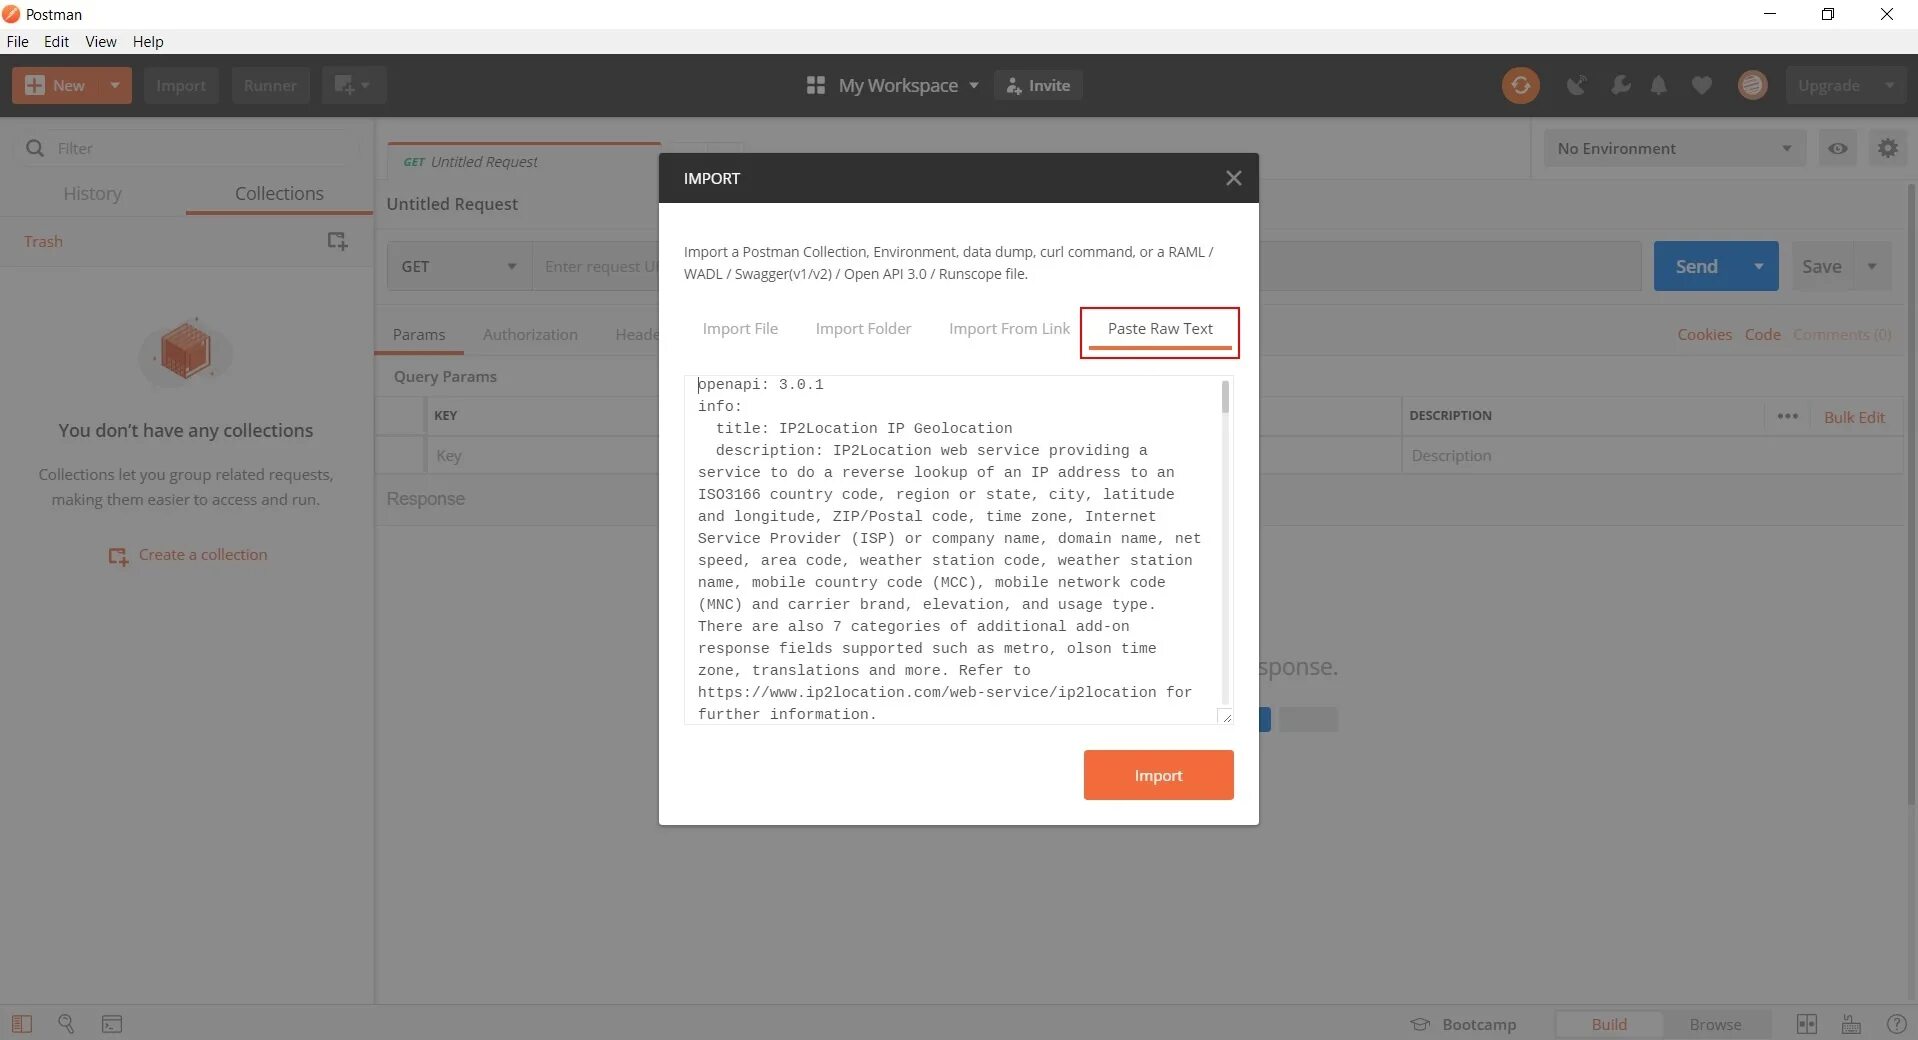Open the GET method dropdown
Screen dimensions: 1918x1040
[459, 266]
